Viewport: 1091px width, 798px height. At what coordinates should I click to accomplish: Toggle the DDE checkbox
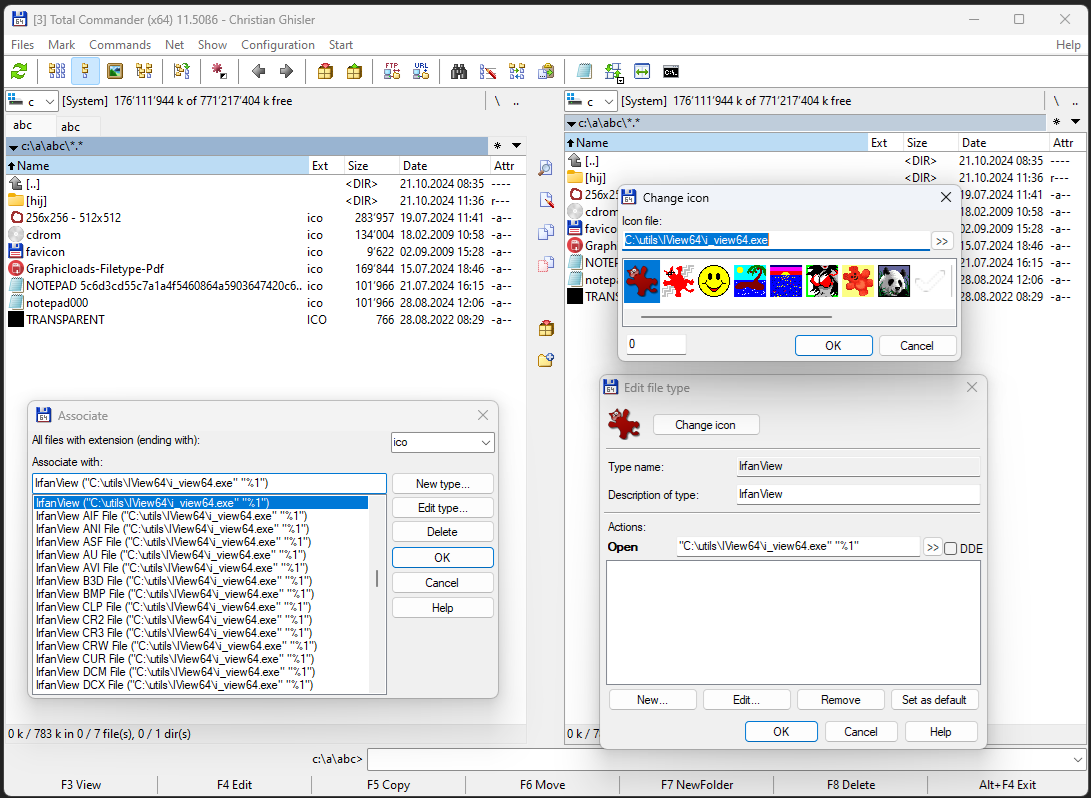[951, 548]
